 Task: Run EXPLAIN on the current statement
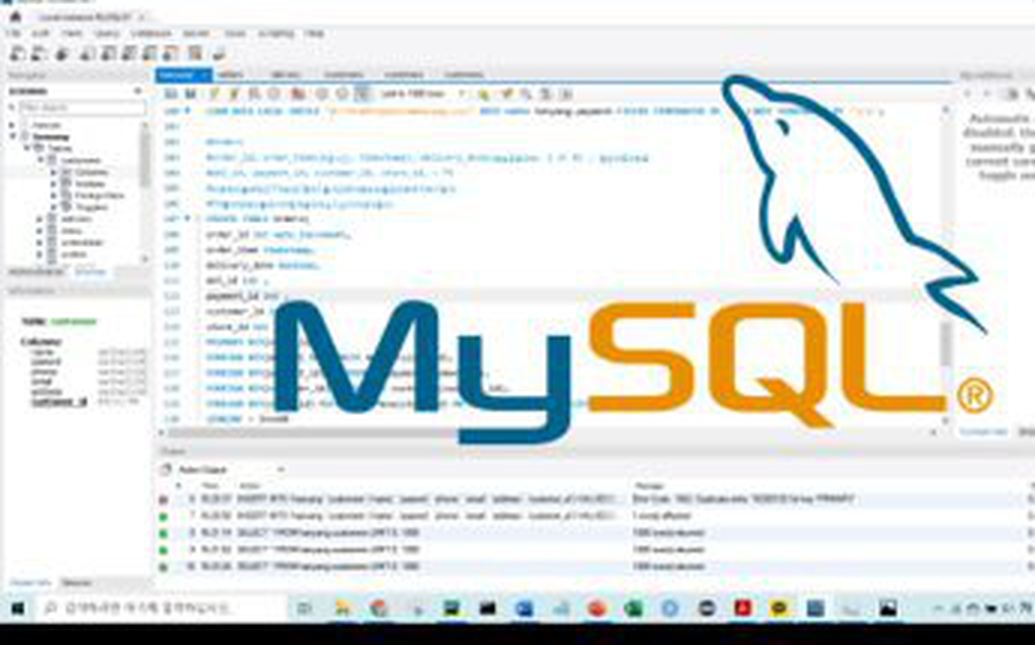254,94
